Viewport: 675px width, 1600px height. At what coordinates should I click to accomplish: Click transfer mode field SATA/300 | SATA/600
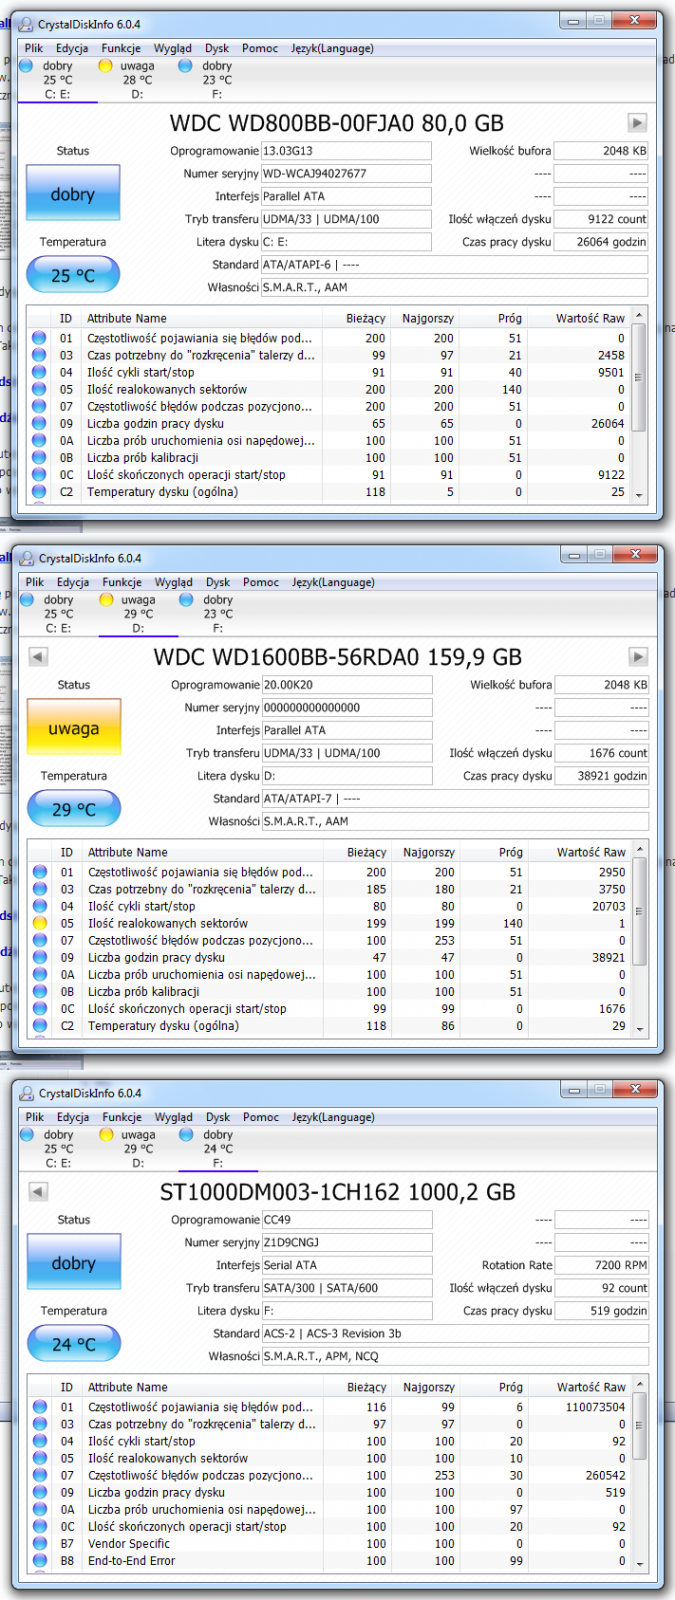(347, 1288)
